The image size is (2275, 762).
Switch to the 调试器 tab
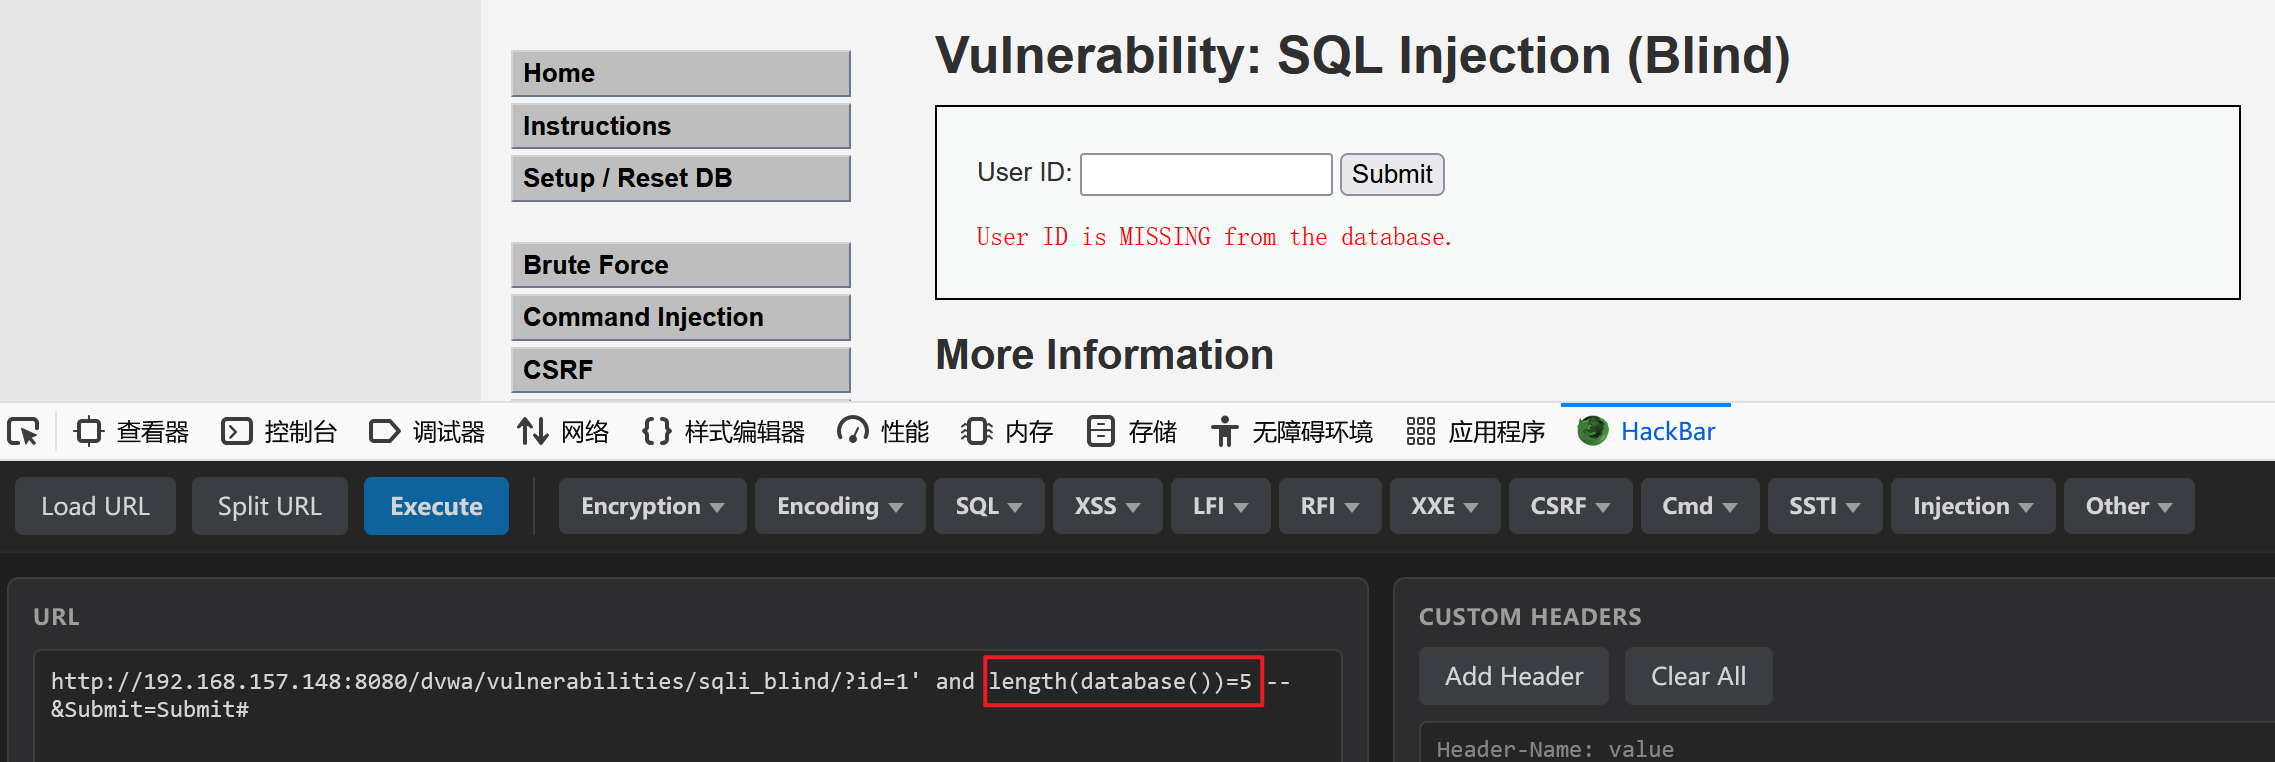click(427, 432)
